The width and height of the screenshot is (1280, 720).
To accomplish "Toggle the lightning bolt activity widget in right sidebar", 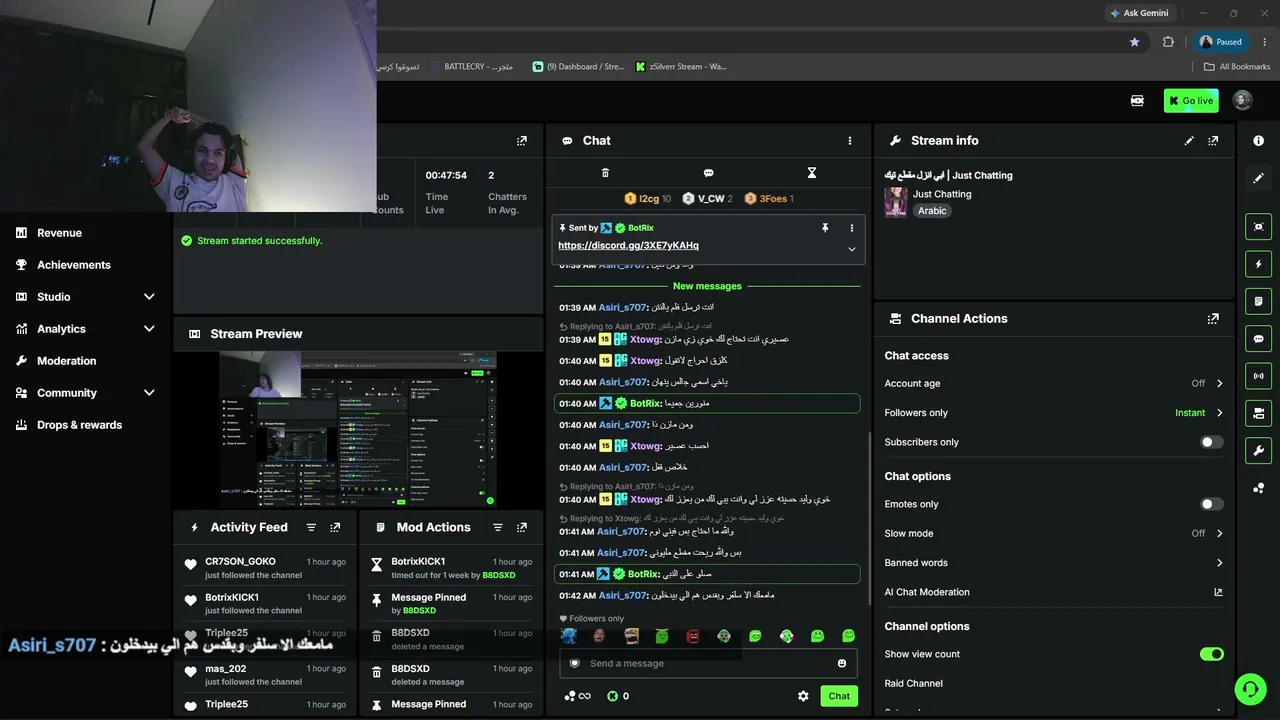I will click(1258, 264).
